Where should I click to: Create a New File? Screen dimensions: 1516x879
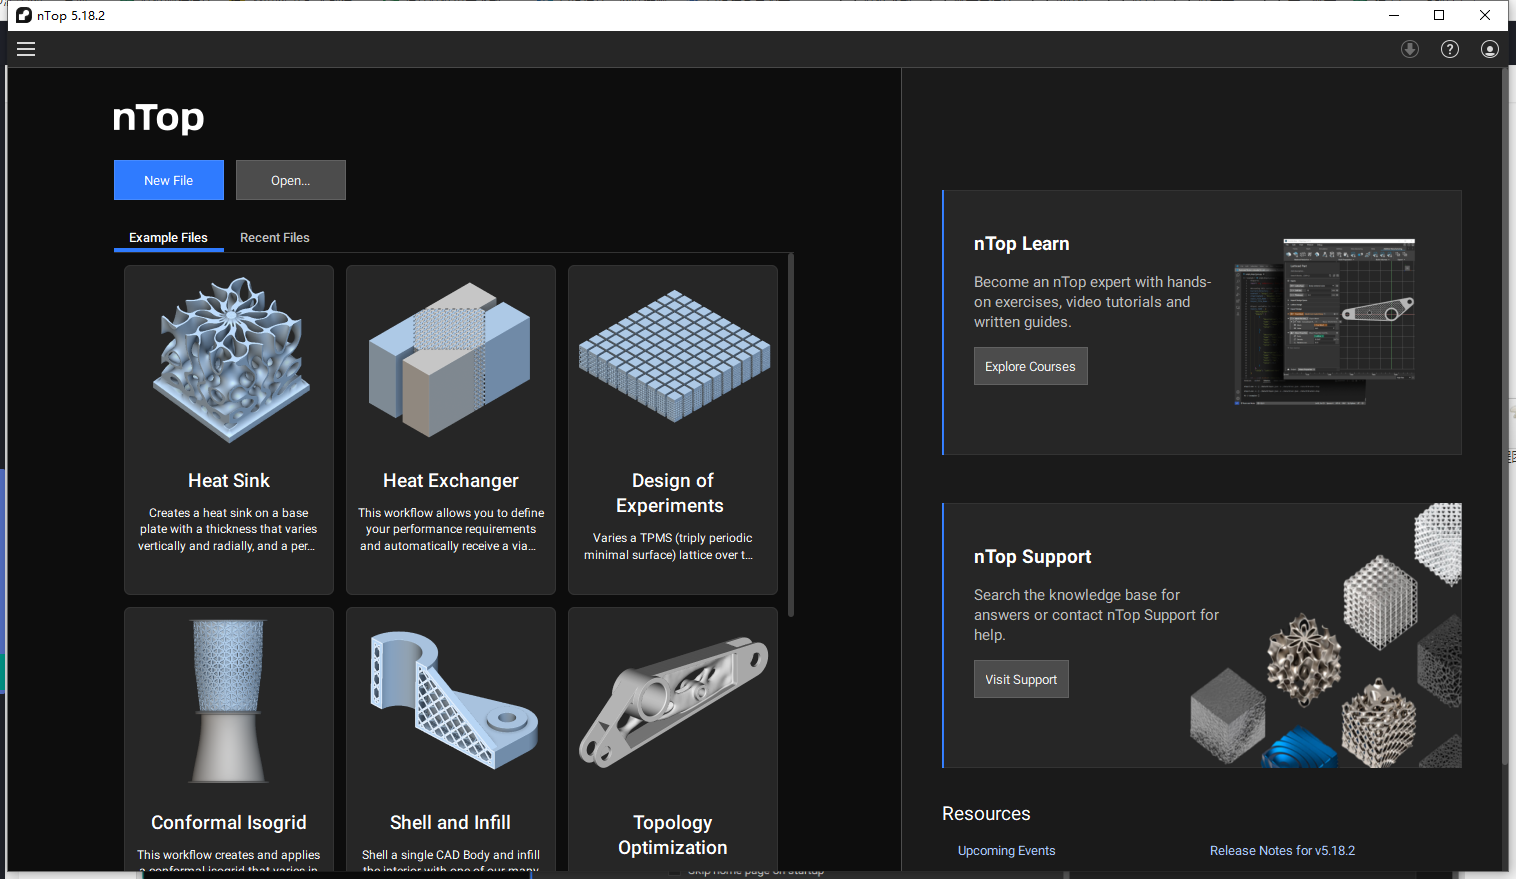pyautogui.click(x=168, y=180)
